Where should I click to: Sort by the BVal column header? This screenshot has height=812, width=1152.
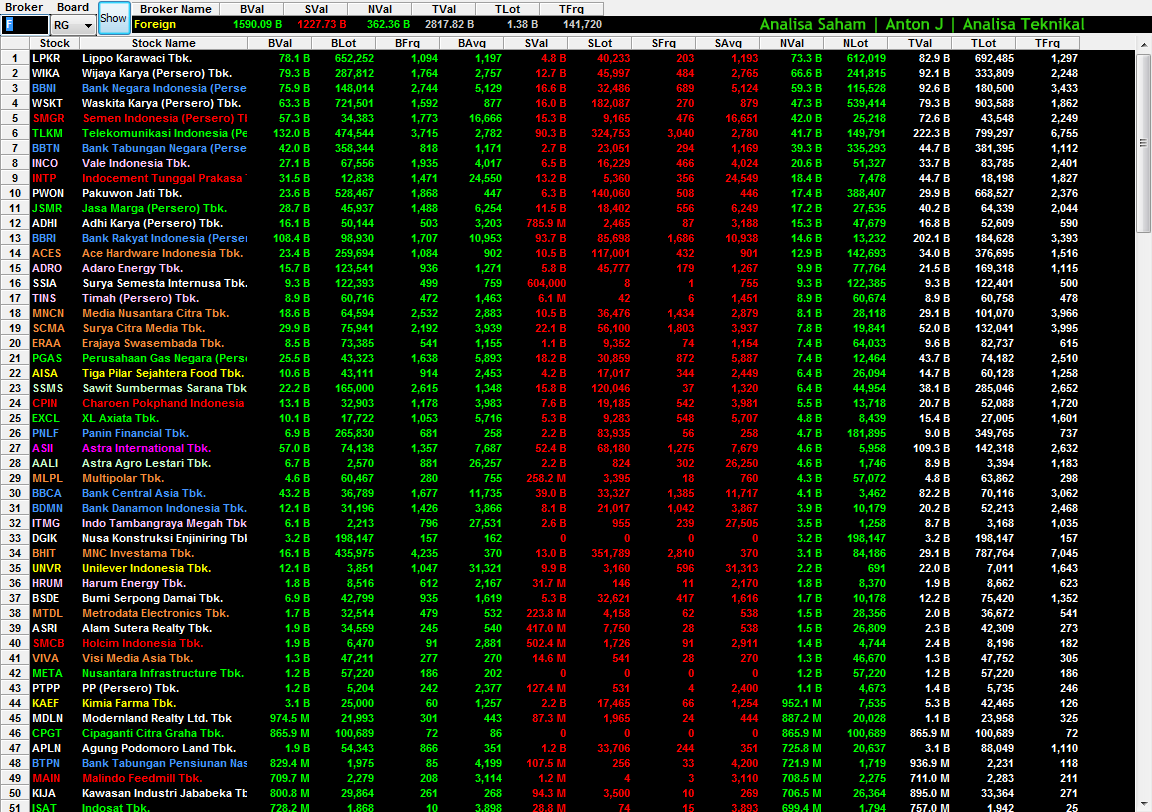[279, 43]
